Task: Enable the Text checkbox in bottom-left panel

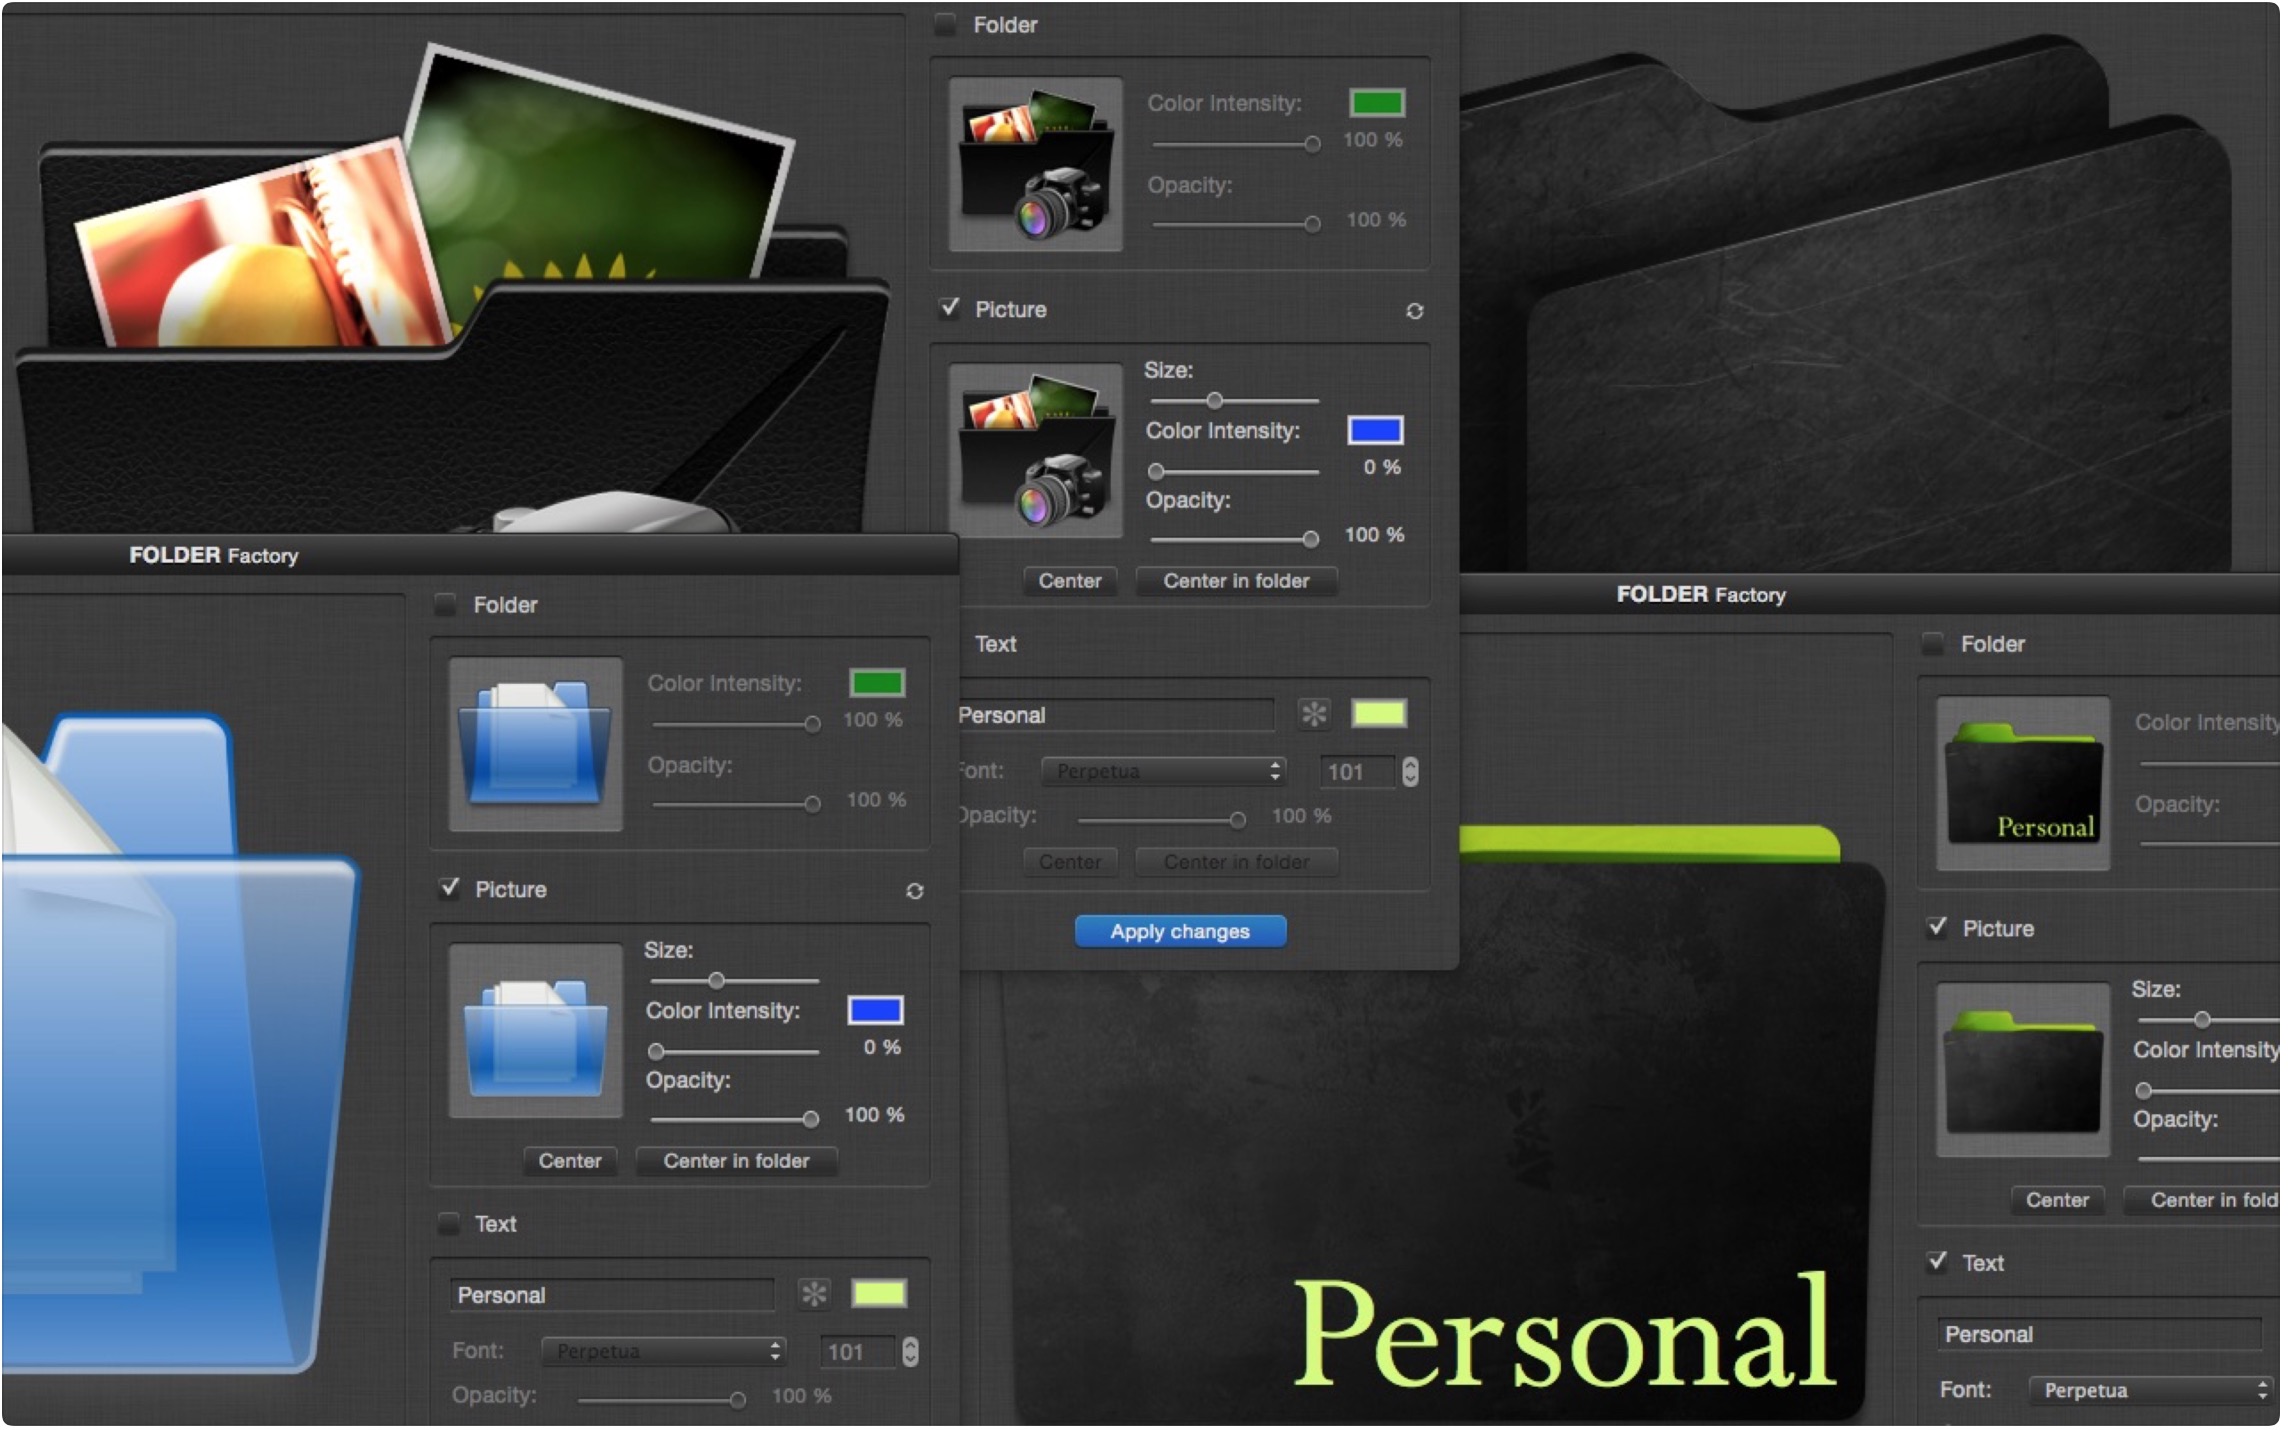Action: [x=450, y=1225]
